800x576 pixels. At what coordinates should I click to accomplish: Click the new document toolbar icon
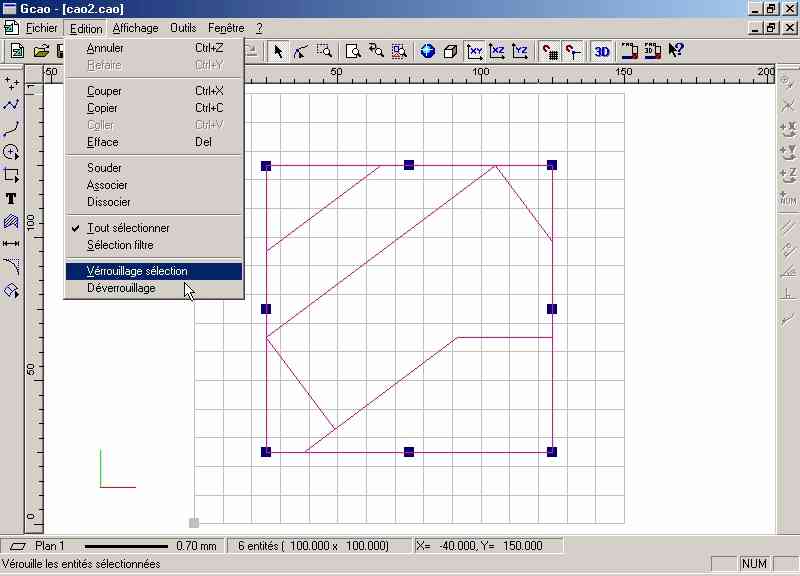tap(18, 51)
